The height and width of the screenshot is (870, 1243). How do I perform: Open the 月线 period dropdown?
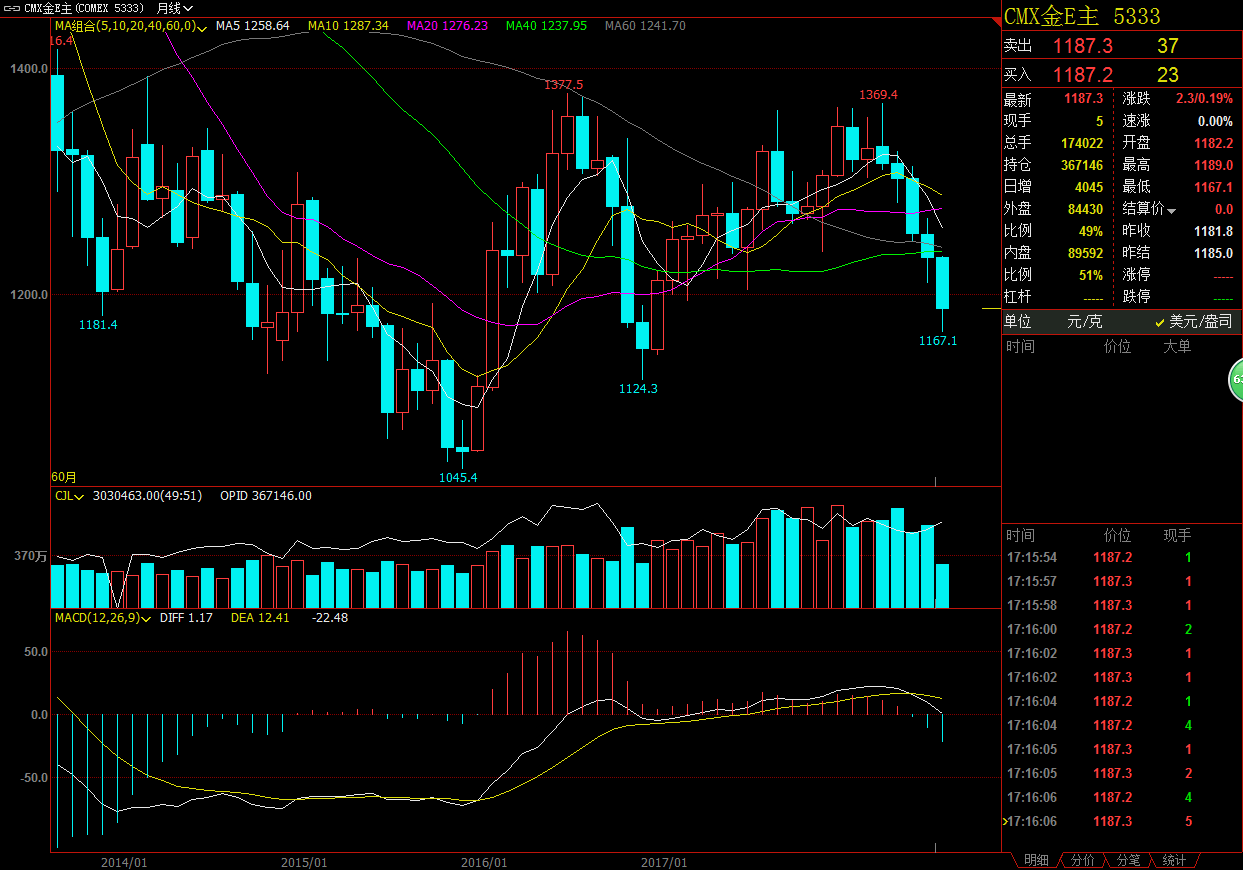pos(174,8)
